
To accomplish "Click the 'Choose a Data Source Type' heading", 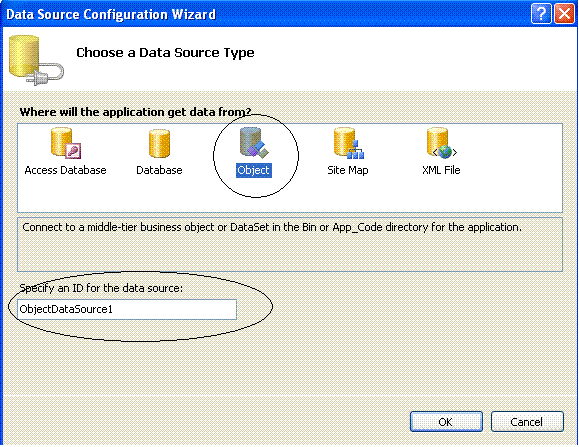I will [x=165, y=52].
